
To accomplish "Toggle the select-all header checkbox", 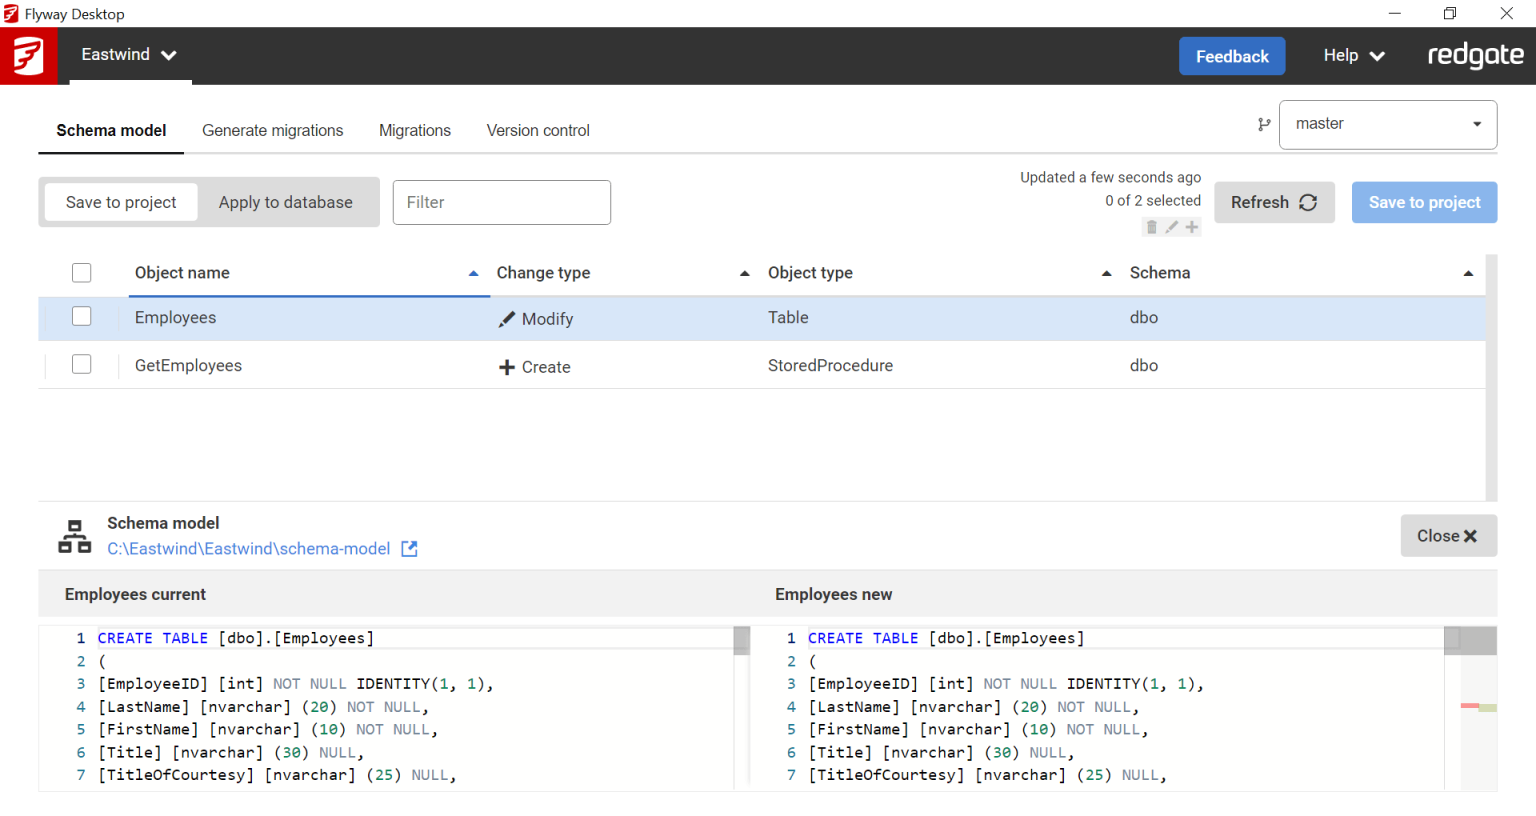I will (82, 273).
